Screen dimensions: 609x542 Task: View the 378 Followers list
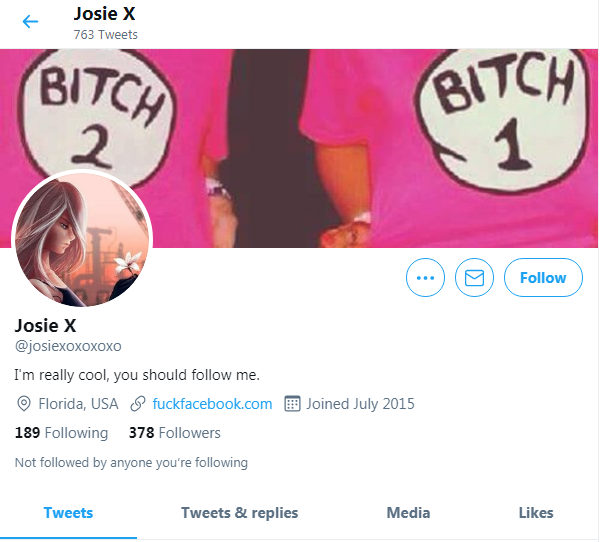[x=174, y=432]
